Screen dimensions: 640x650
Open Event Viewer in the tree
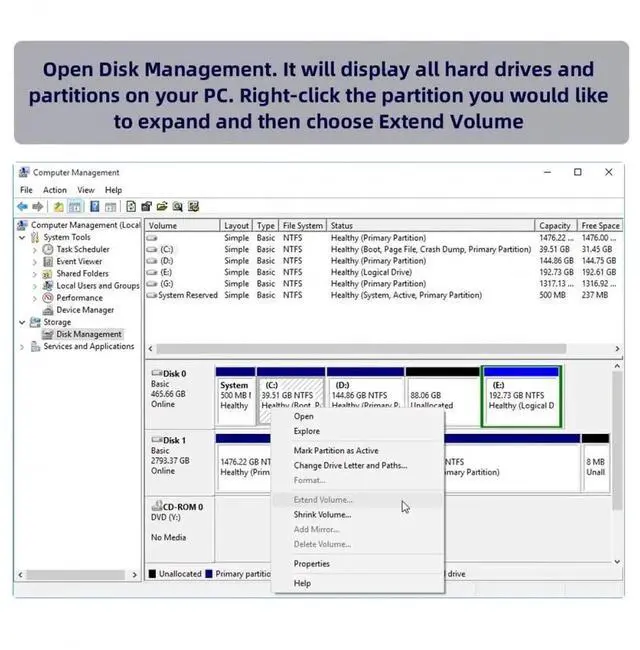click(79, 262)
